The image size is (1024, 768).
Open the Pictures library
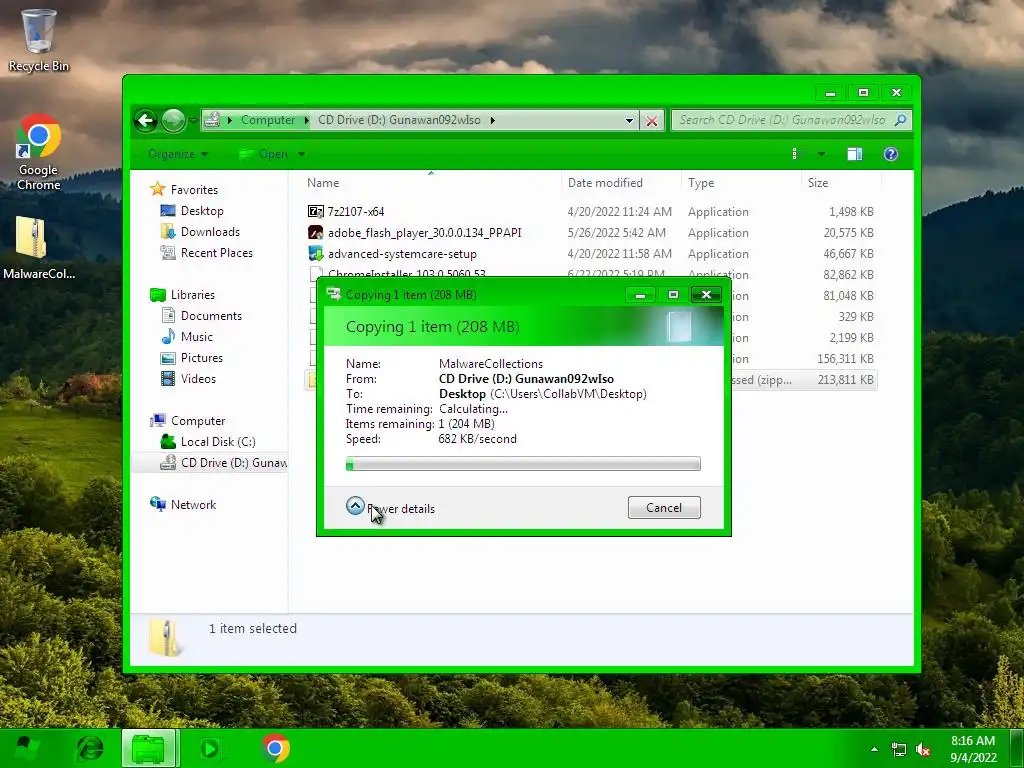coord(202,358)
